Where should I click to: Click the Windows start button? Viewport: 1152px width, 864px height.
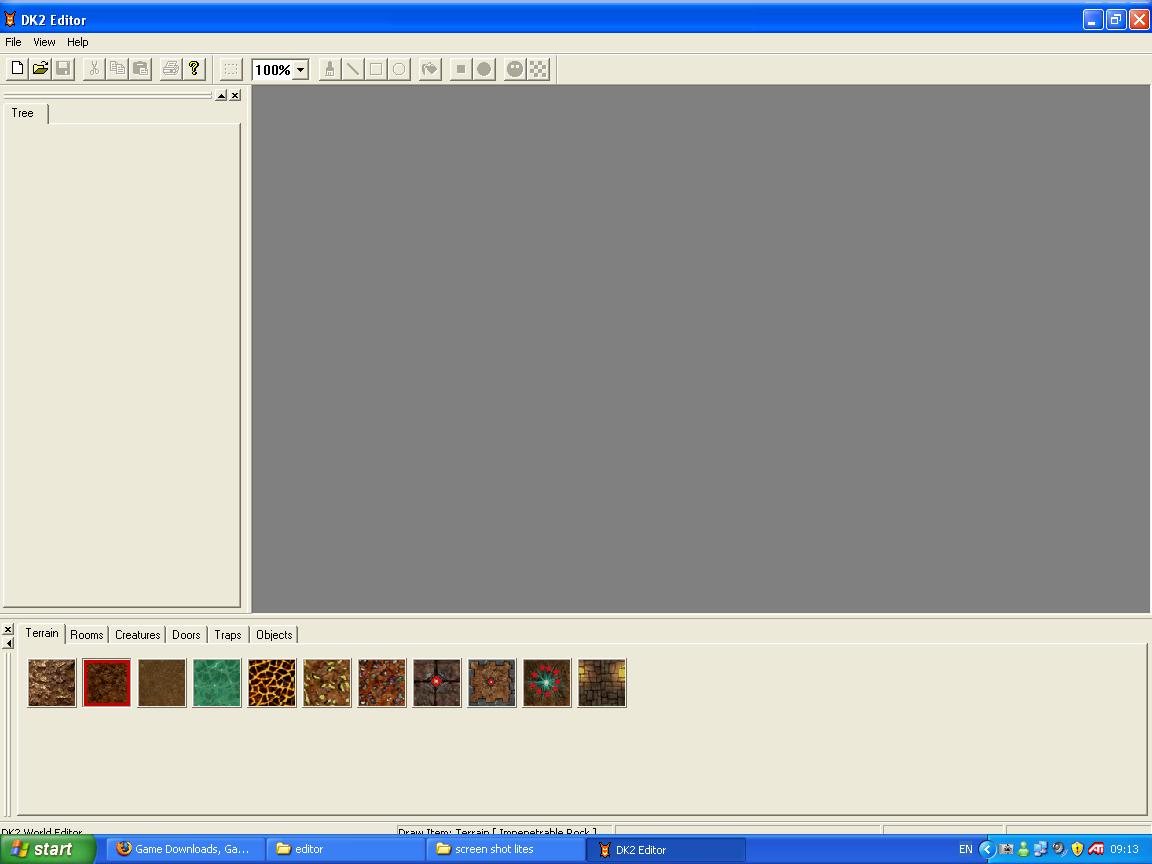47,849
